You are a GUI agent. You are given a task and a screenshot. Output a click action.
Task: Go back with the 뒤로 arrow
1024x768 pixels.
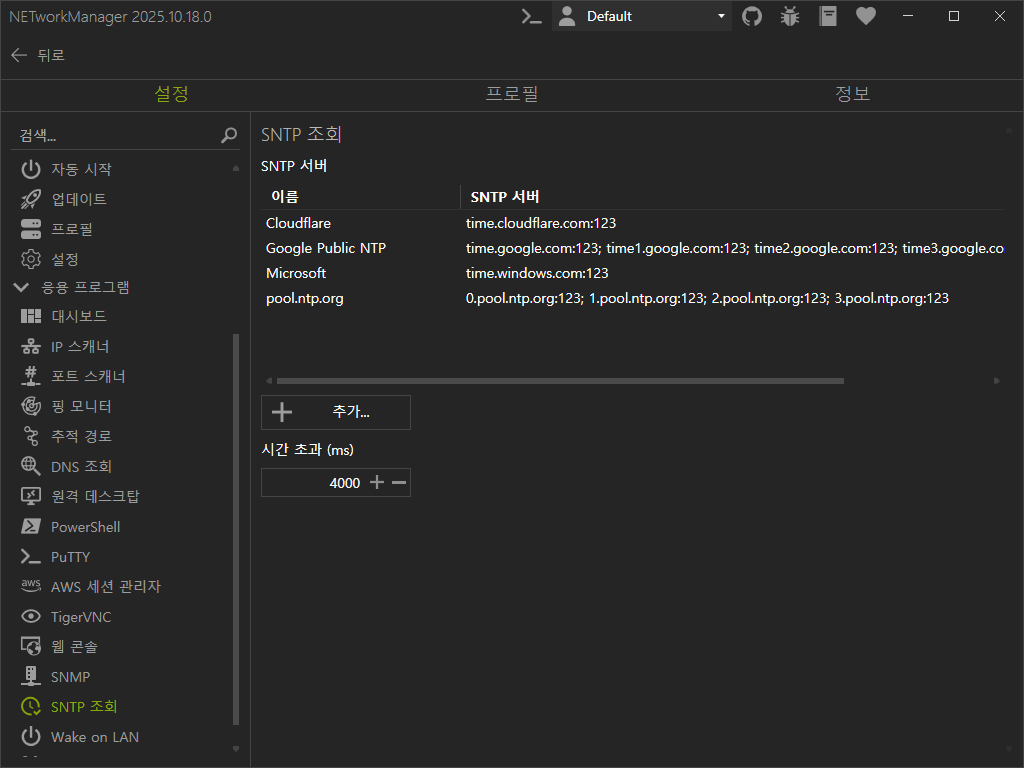pos(19,56)
